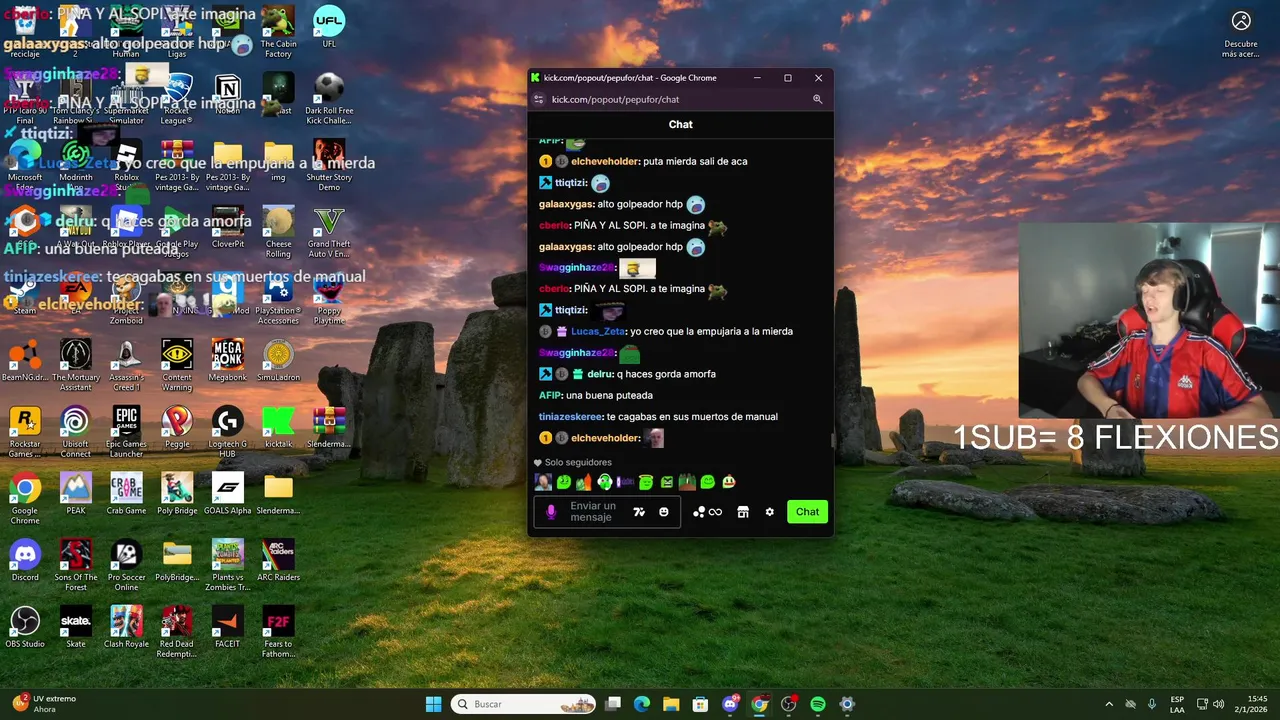Click the microphone icon in chat input
This screenshot has height=720, width=1280.
coord(551,512)
